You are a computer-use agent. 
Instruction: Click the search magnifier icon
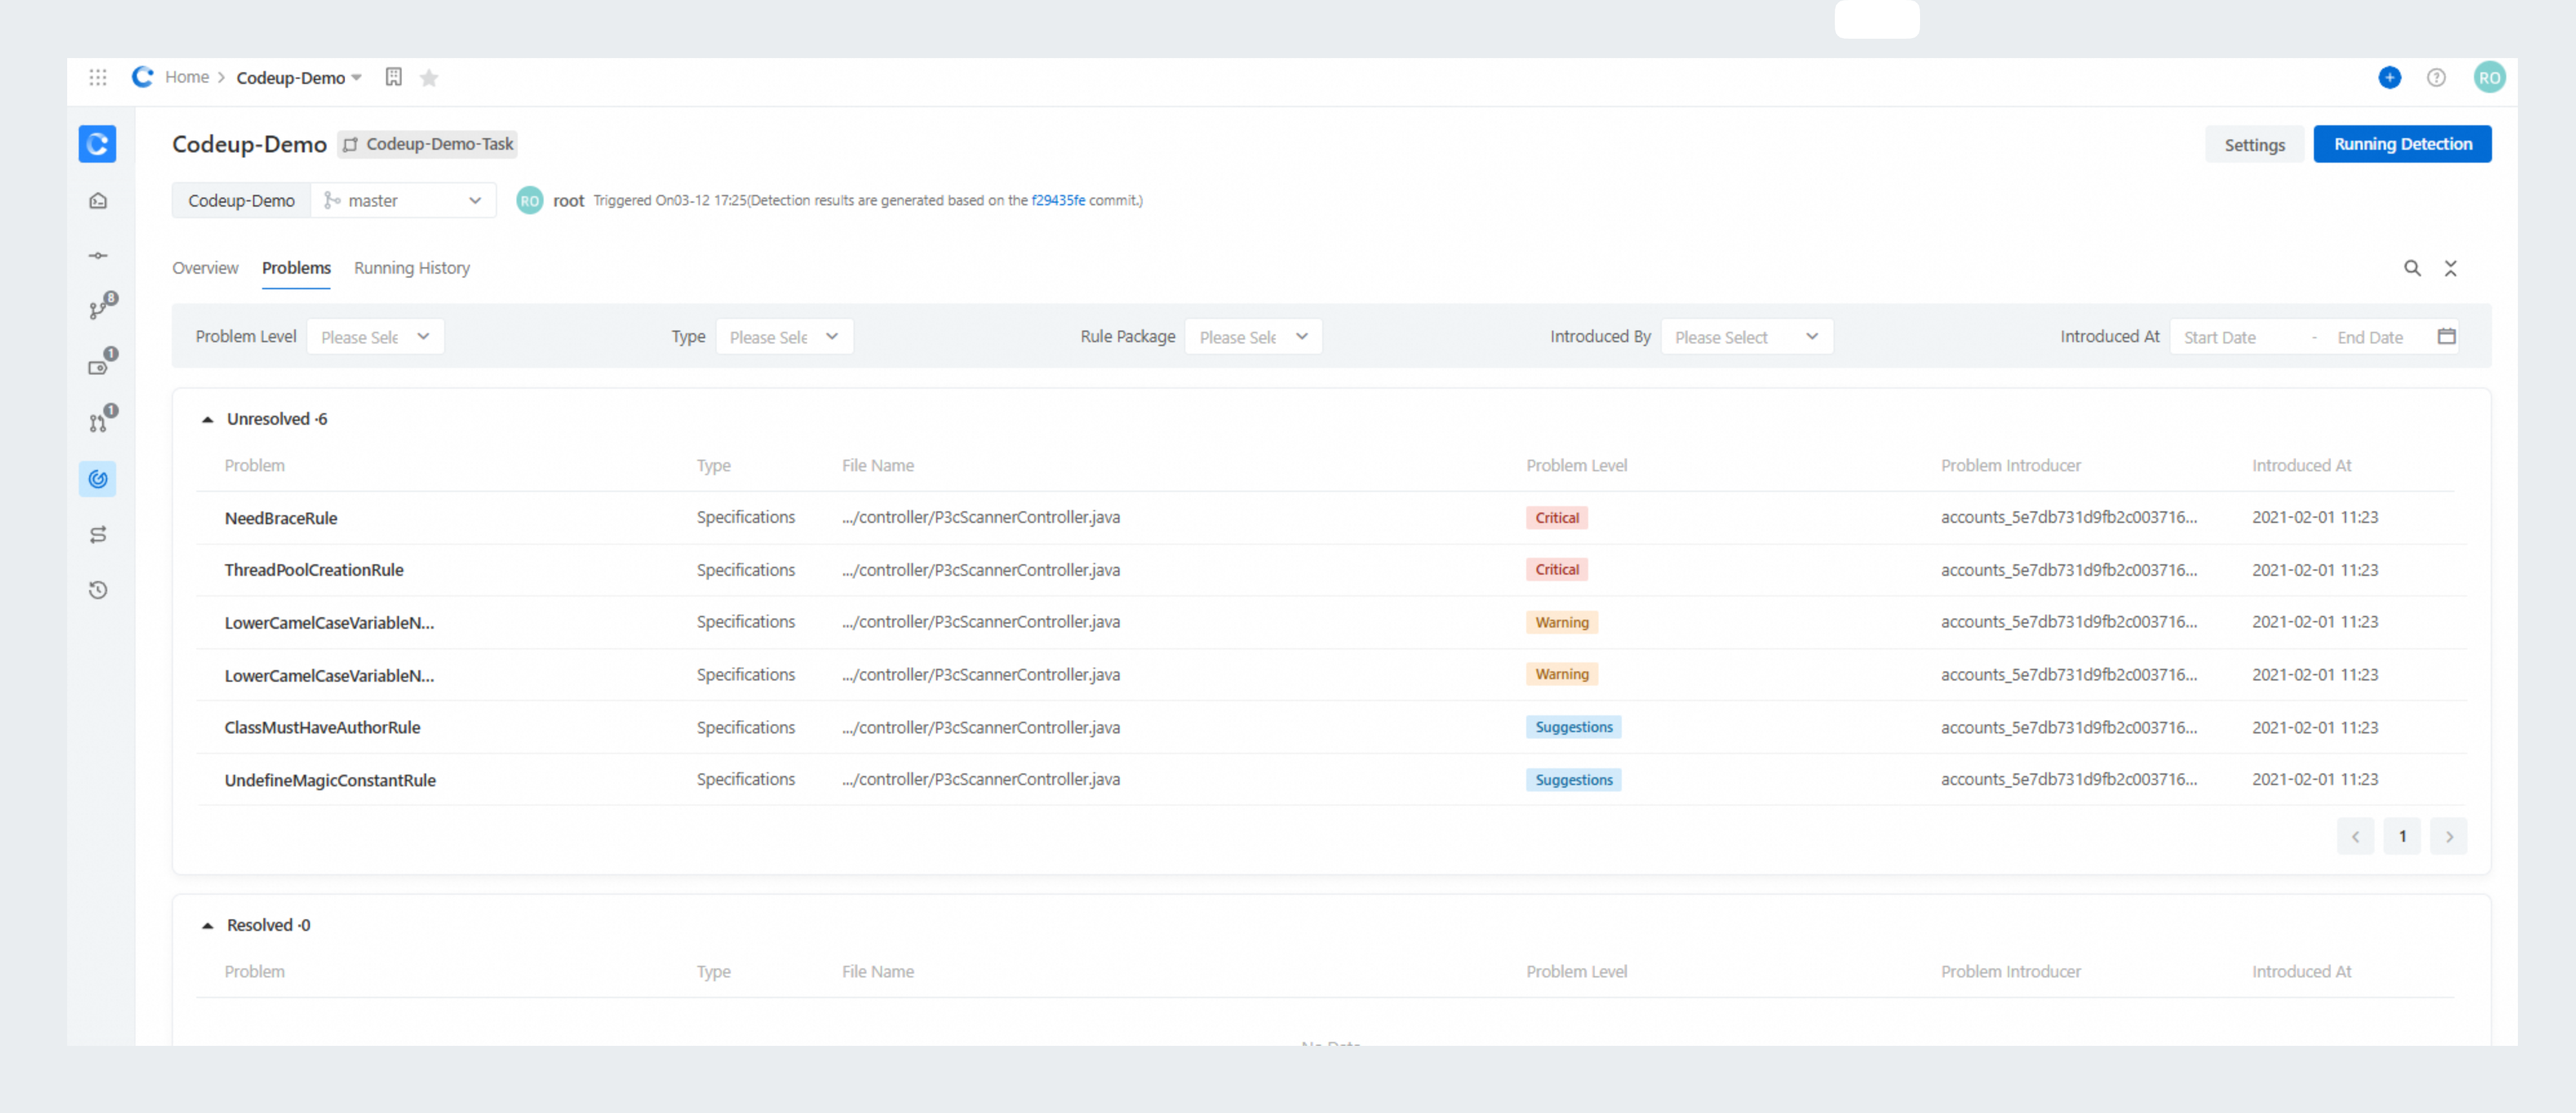(x=2412, y=268)
